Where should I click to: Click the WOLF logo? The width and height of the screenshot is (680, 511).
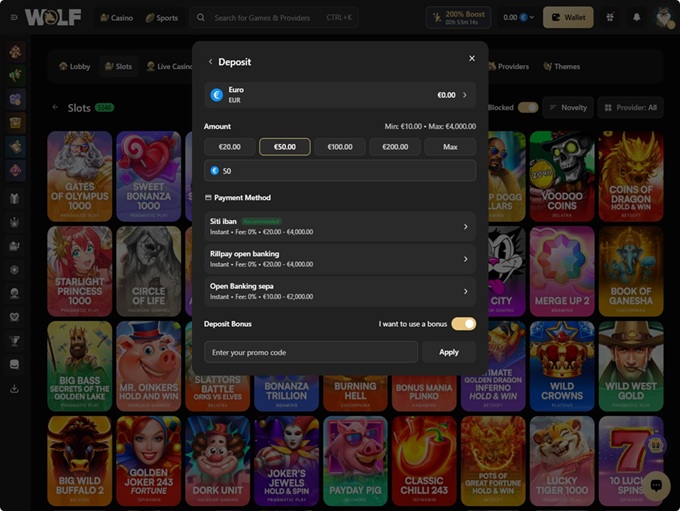click(53, 17)
